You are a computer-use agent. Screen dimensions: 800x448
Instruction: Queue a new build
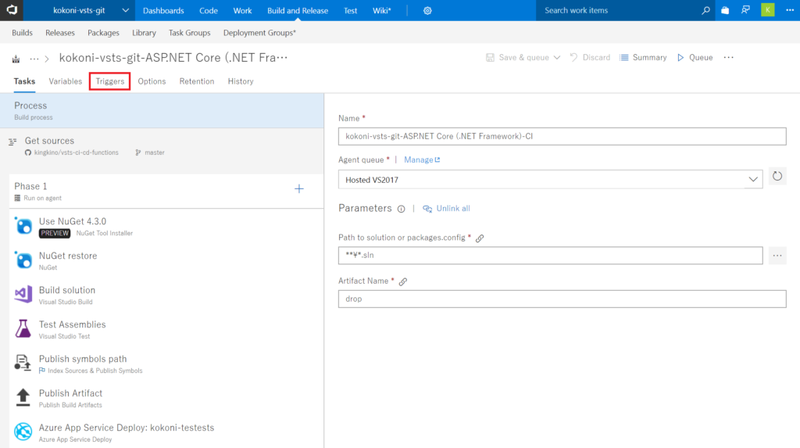coord(695,58)
